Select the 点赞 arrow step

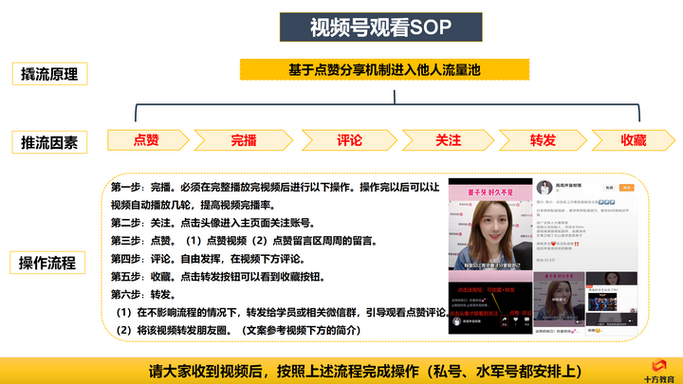[148, 140]
